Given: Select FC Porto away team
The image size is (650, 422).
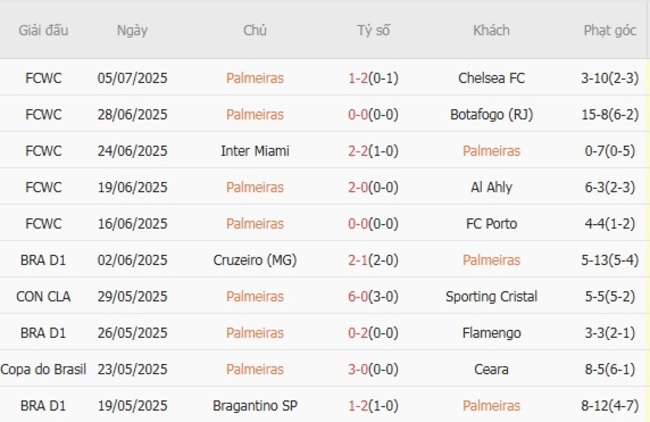Looking at the screenshot, I should 491,223.
